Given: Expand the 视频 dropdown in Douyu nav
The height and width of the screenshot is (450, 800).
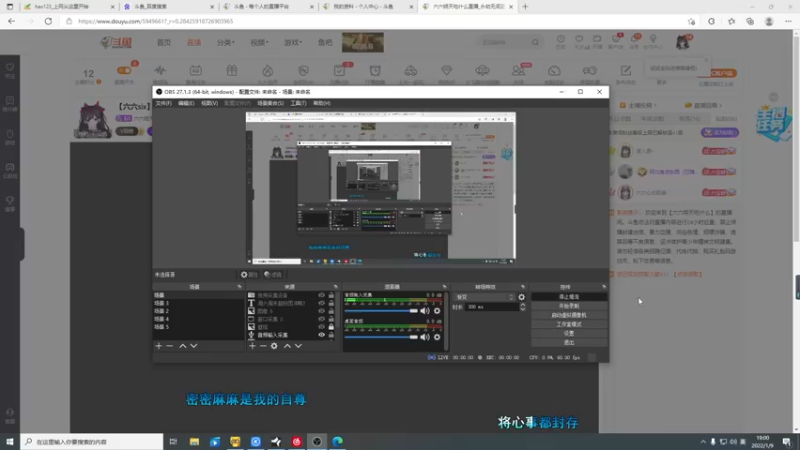Looking at the screenshot, I should coord(259,42).
